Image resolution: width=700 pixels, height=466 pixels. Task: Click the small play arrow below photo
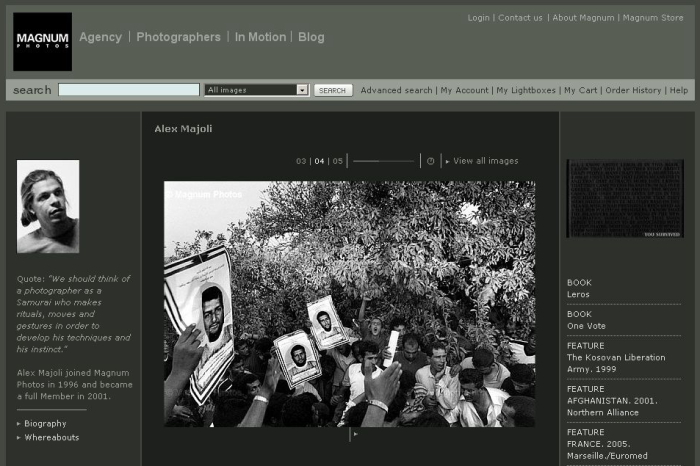coord(355,434)
